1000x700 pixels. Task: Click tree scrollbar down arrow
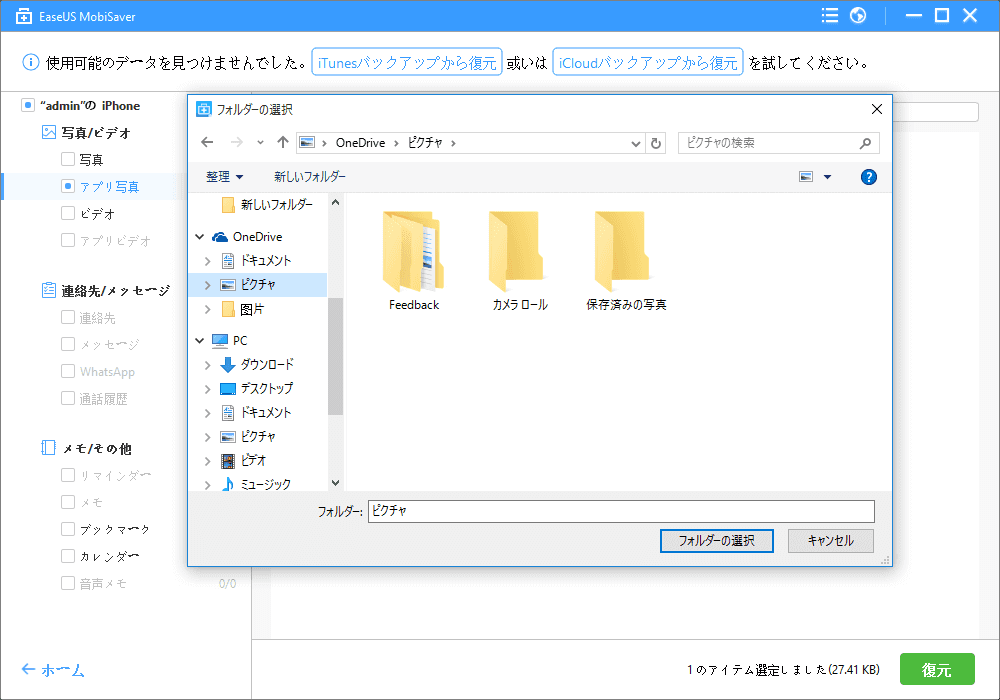[335, 483]
